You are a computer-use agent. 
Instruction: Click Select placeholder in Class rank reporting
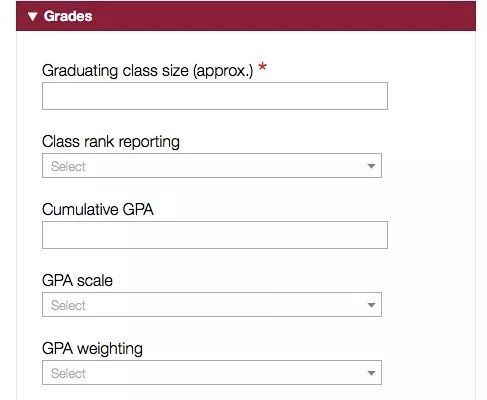click(x=68, y=166)
